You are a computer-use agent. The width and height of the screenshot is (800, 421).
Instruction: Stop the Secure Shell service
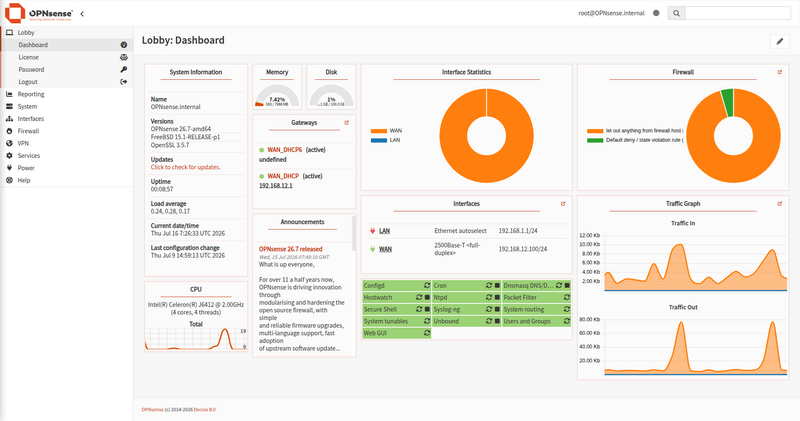click(x=427, y=309)
